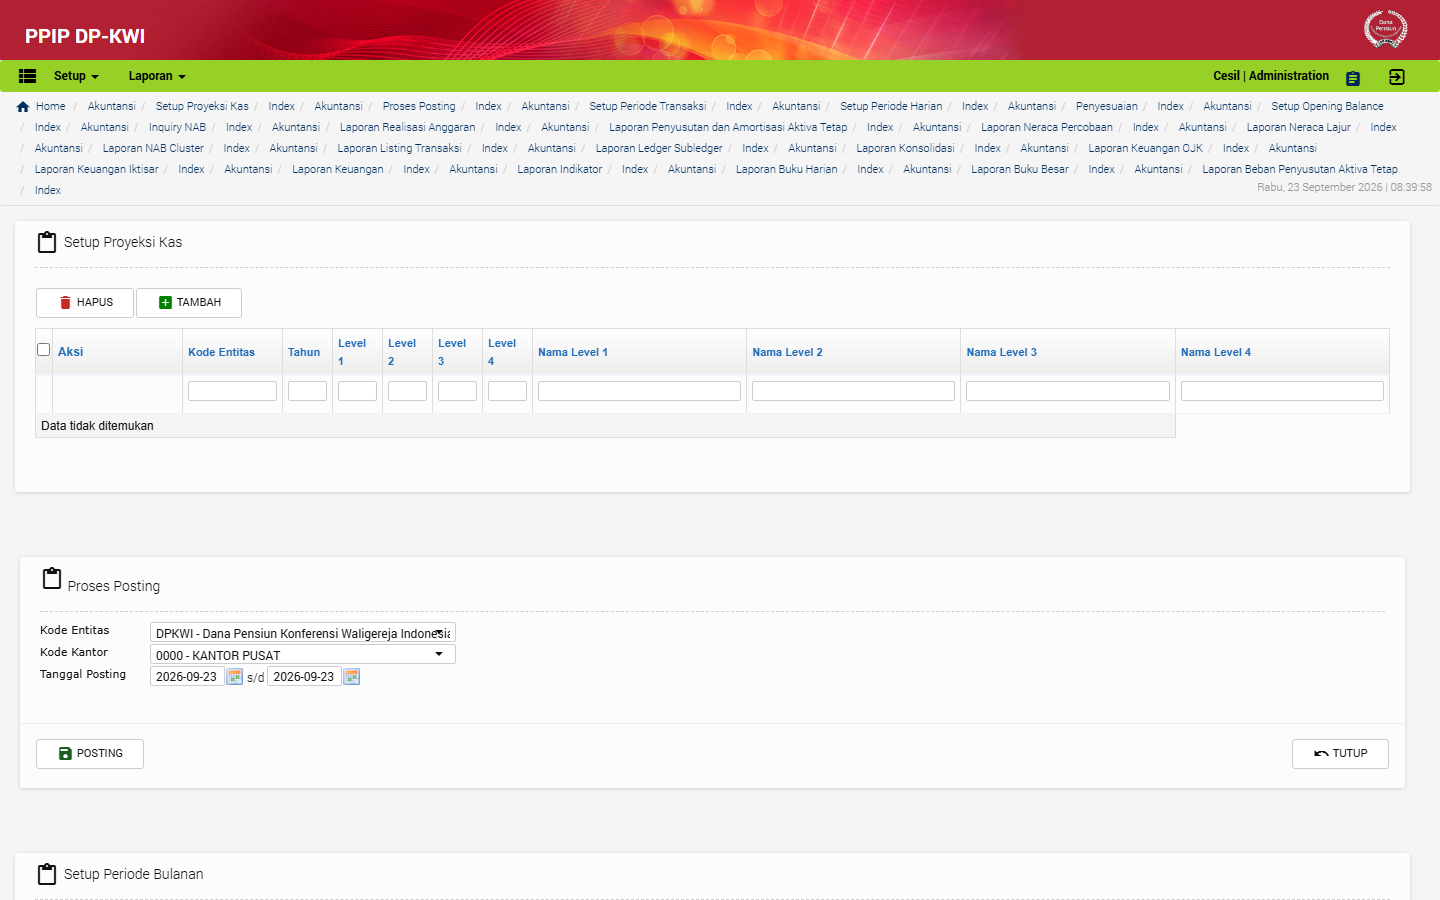Viewport: 1440px width, 900px height.
Task: Click the logout exit icon
Action: click(x=1397, y=77)
